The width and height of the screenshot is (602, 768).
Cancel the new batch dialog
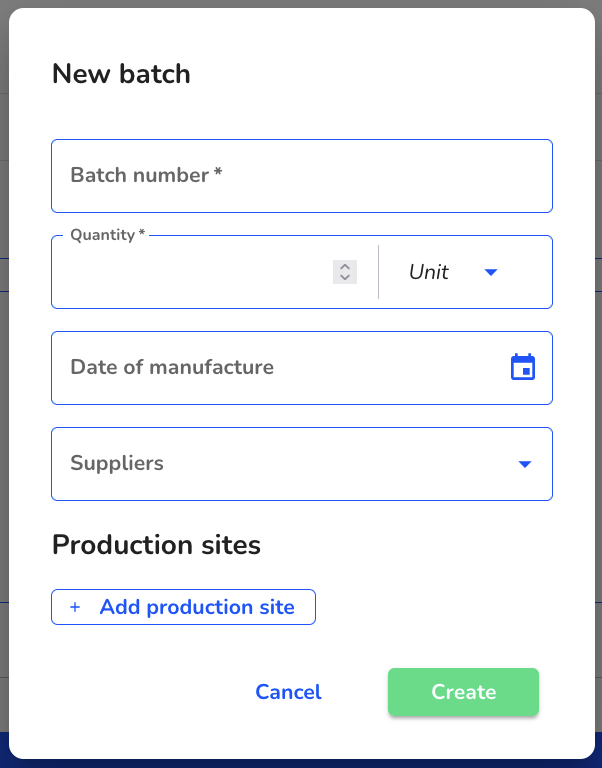(289, 692)
